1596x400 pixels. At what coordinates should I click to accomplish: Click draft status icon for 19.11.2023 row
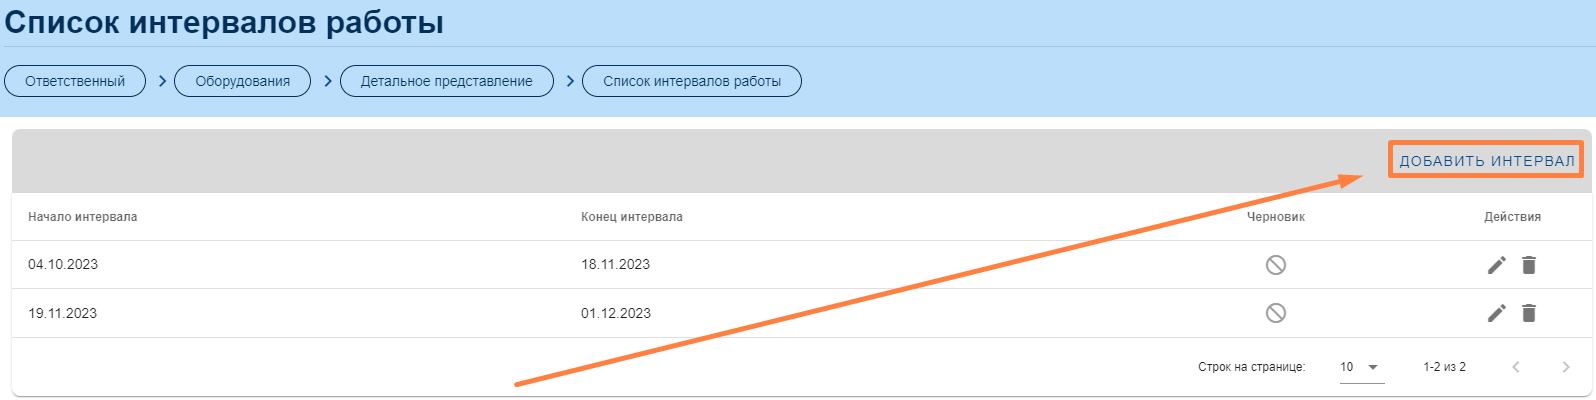point(1275,313)
